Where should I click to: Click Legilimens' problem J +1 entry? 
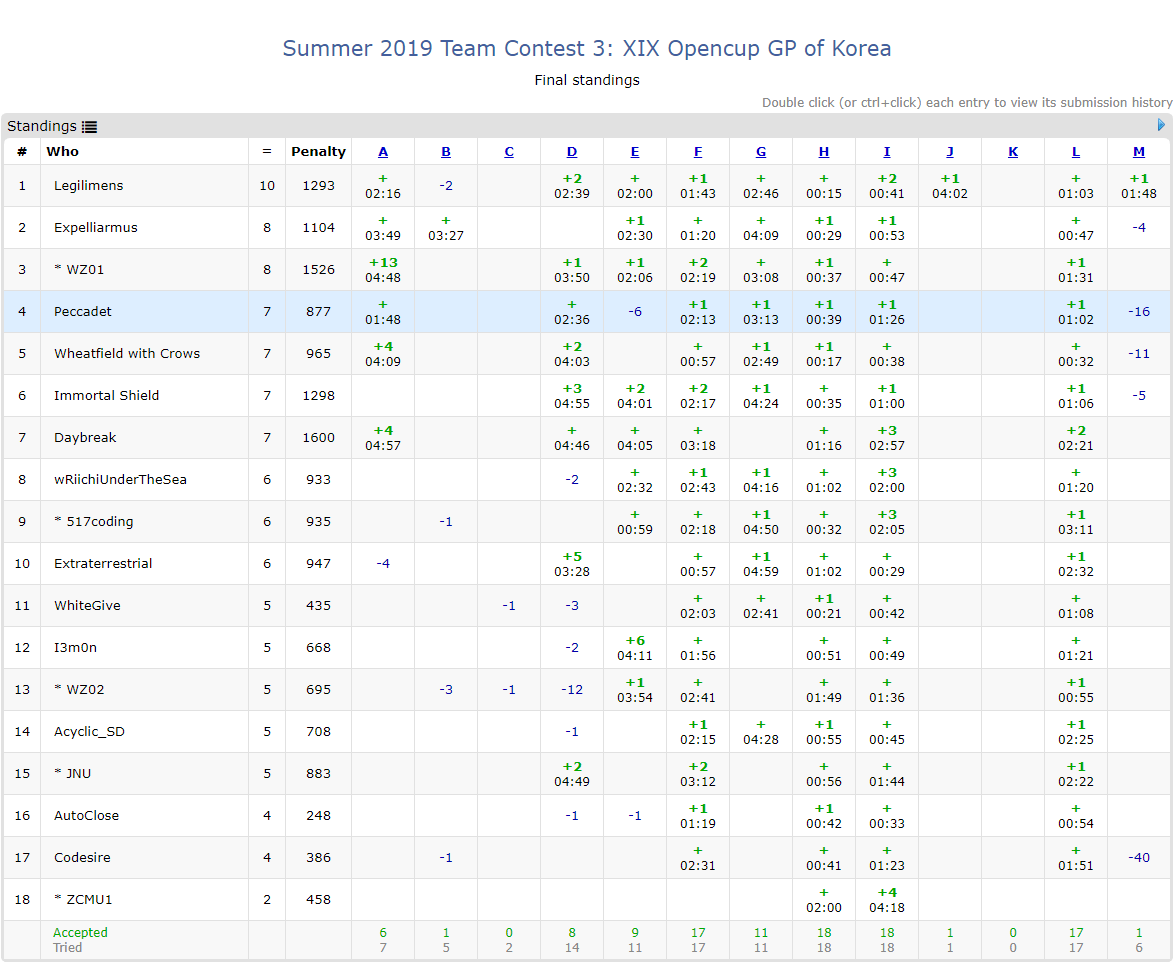pos(950,186)
